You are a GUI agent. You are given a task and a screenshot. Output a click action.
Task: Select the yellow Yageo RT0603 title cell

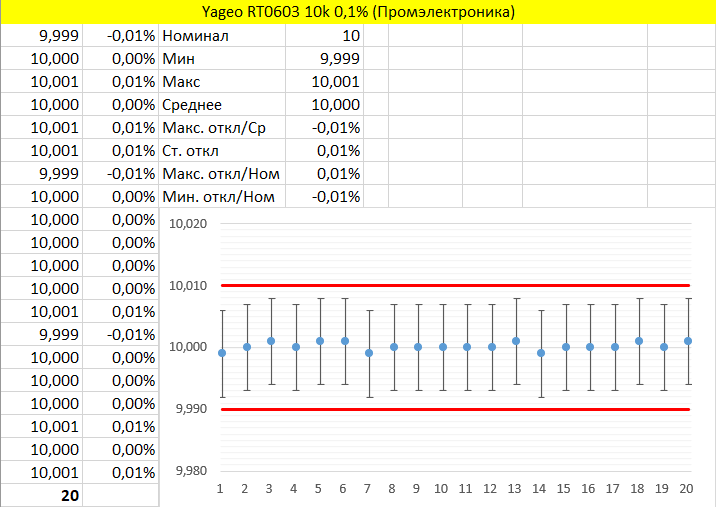point(358,12)
